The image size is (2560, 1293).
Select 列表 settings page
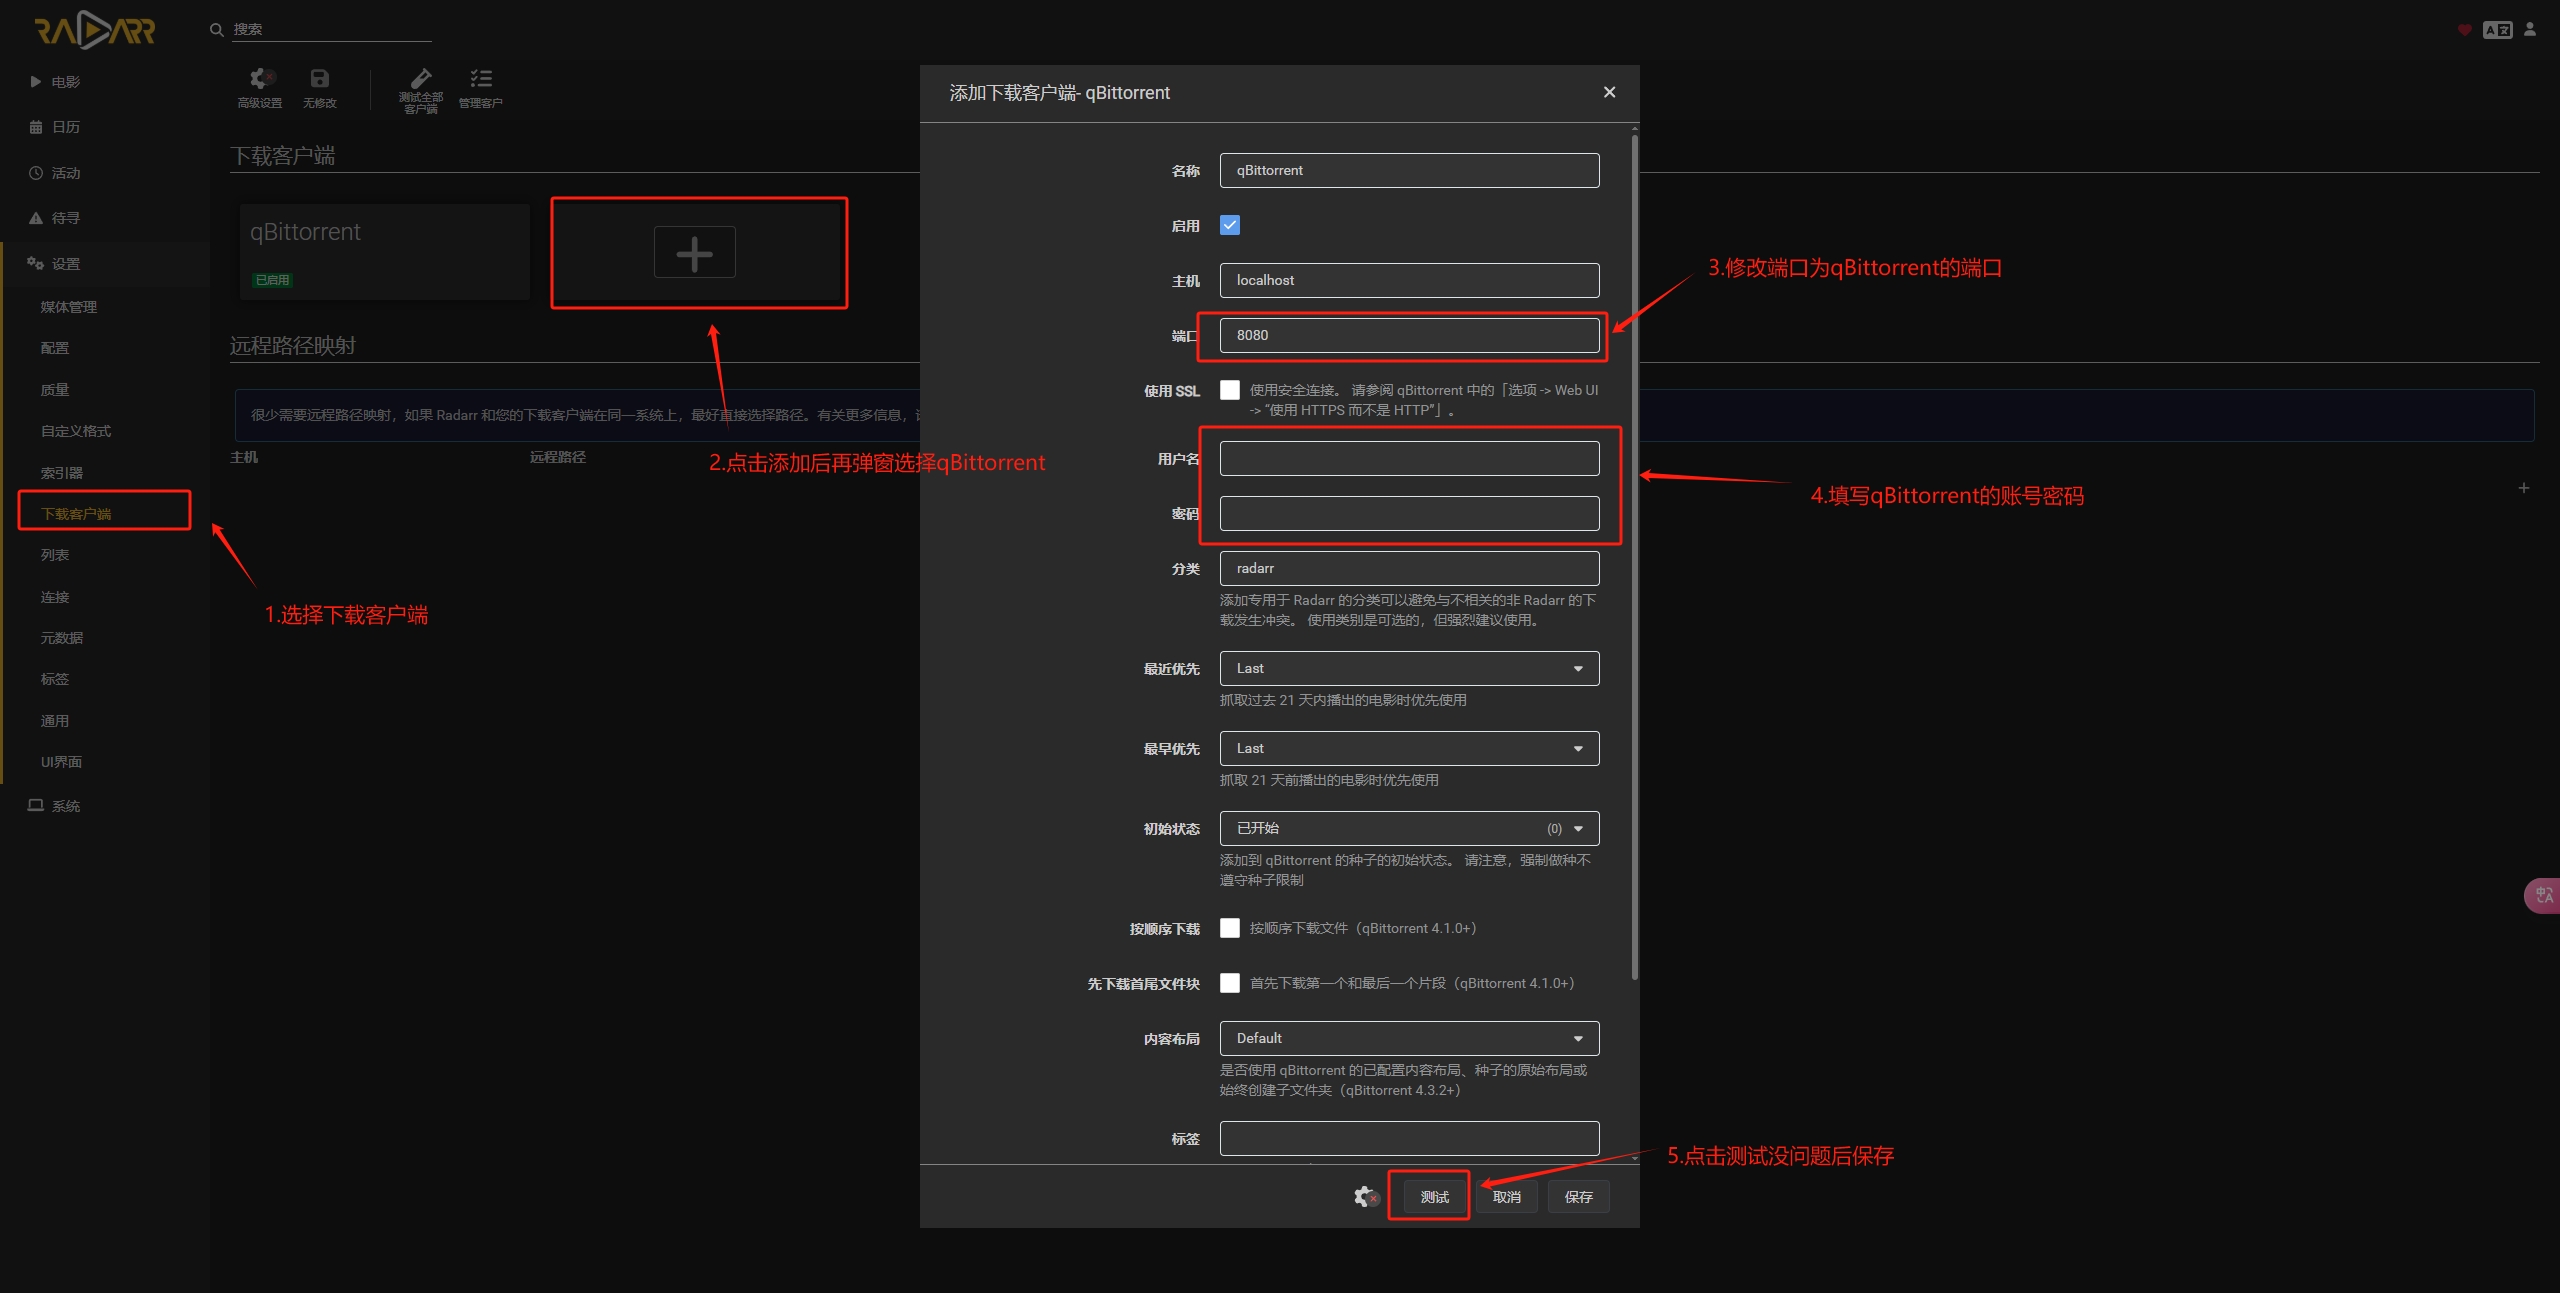pos(55,555)
